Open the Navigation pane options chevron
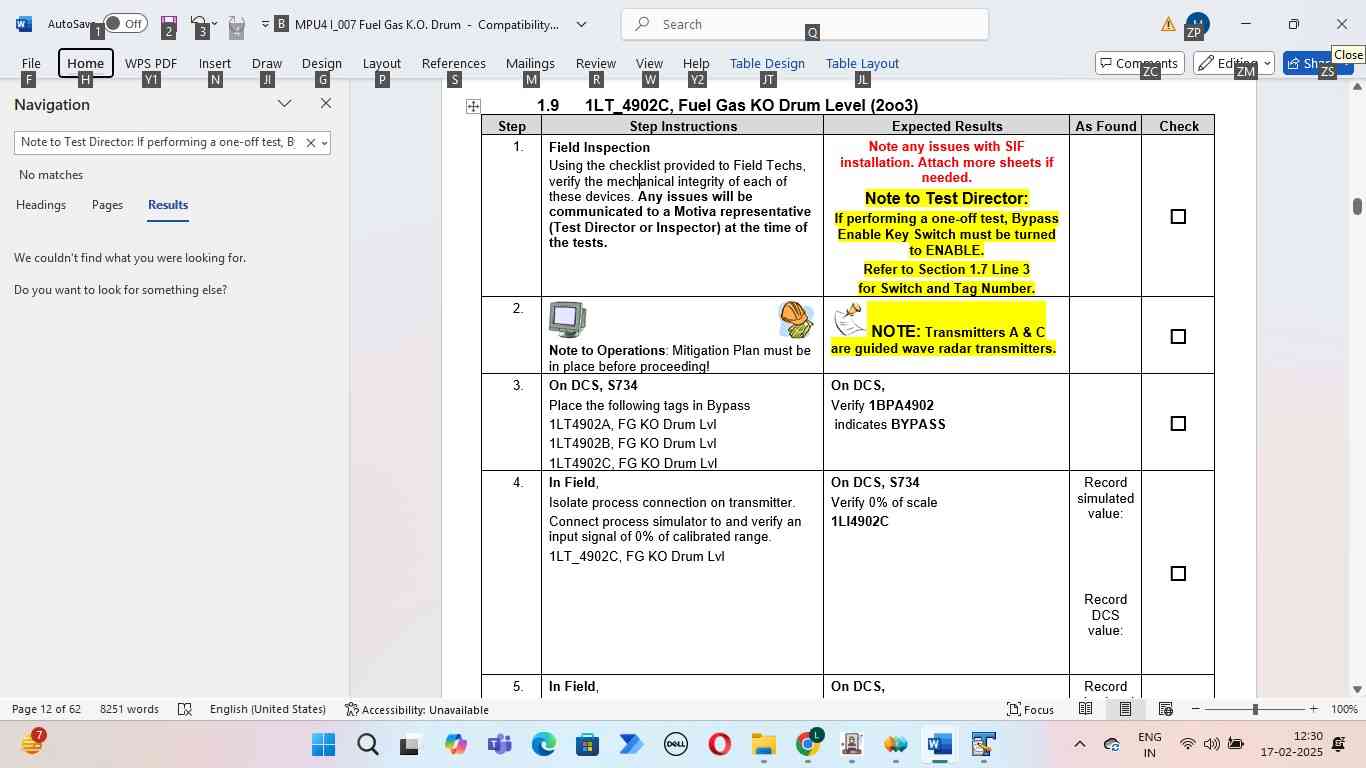Screen dimensions: 1366x768 (285, 104)
